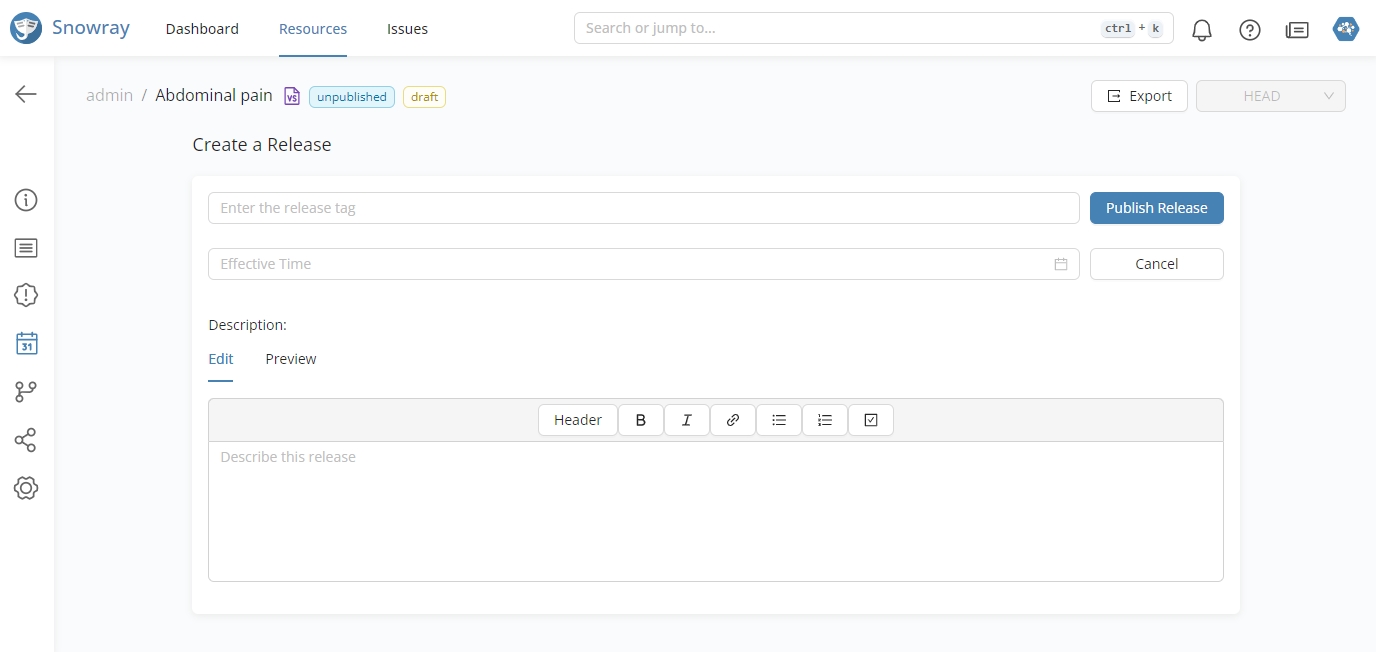Open the help question mark icon

click(x=1250, y=30)
